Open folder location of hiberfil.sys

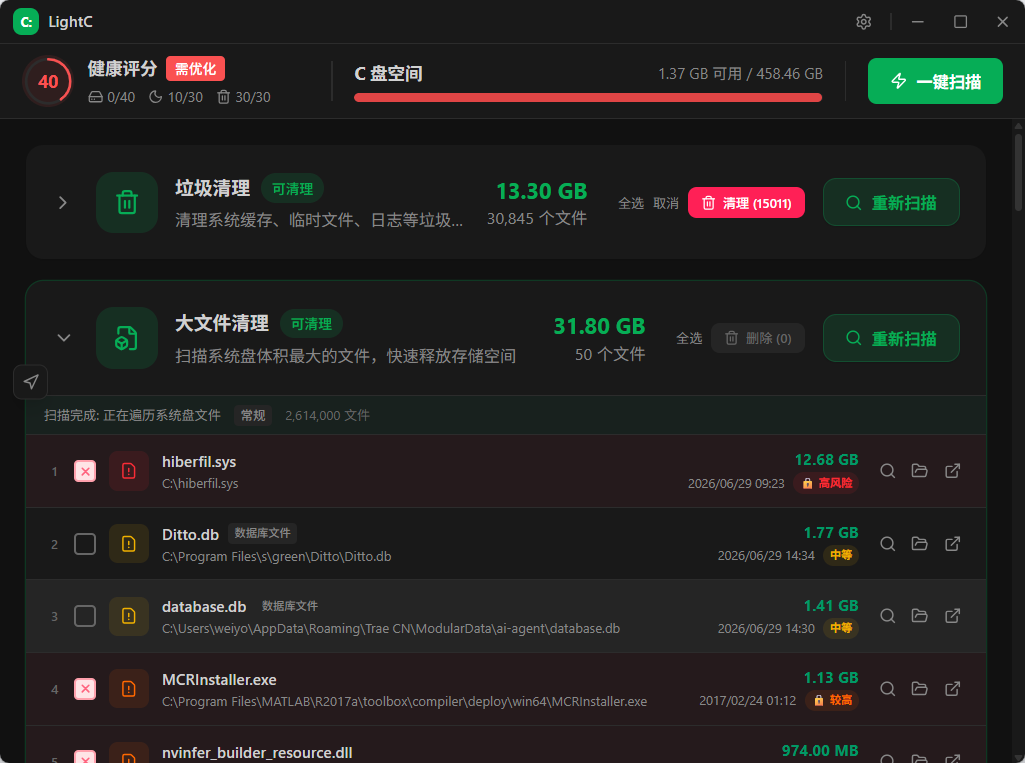(x=920, y=471)
